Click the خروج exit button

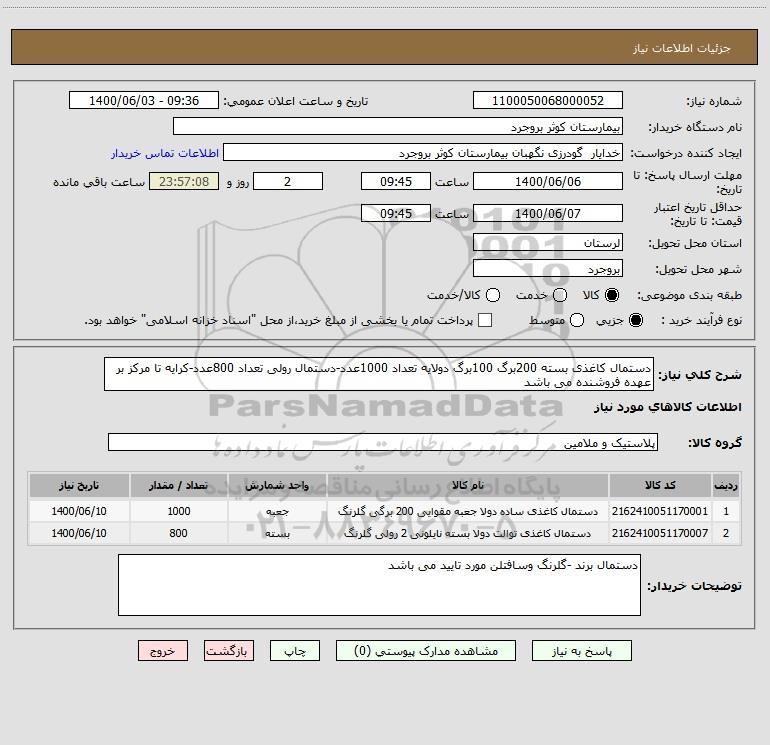163,651
